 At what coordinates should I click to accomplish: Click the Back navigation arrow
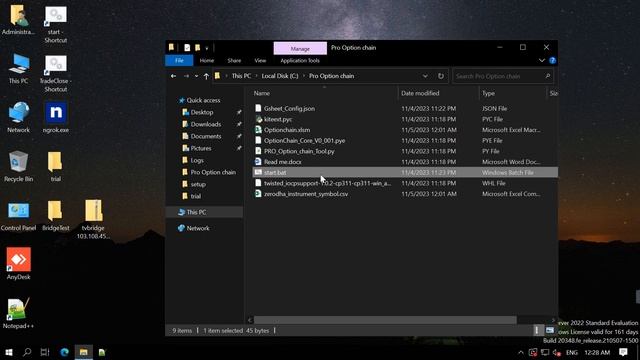[x=173, y=76]
